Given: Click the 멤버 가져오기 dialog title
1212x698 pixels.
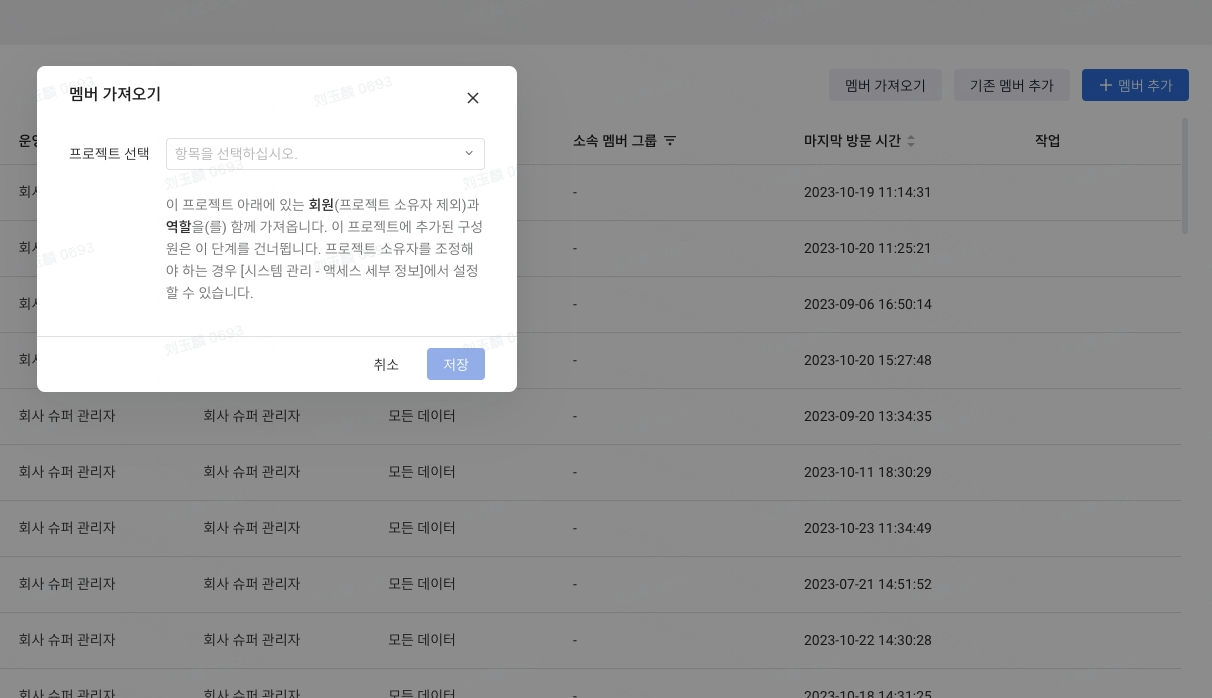Looking at the screenshot, I should (116, 94).
